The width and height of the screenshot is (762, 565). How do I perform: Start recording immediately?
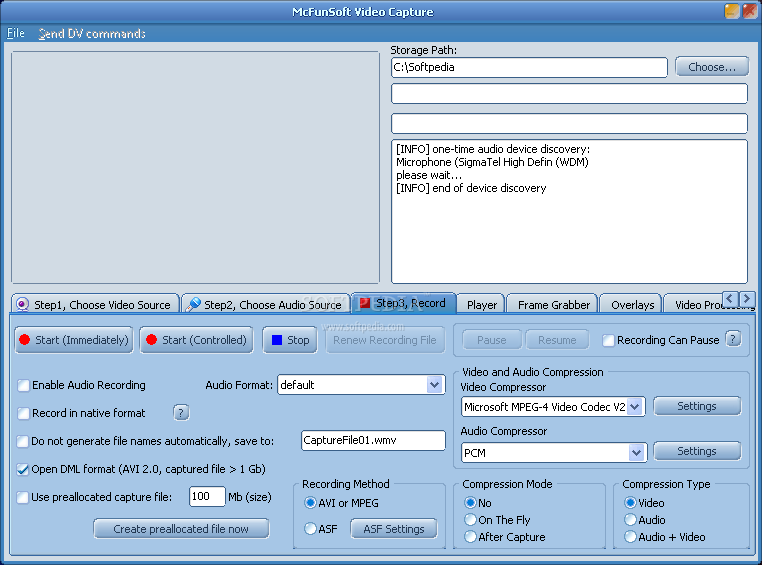click(x=74, y=340)
